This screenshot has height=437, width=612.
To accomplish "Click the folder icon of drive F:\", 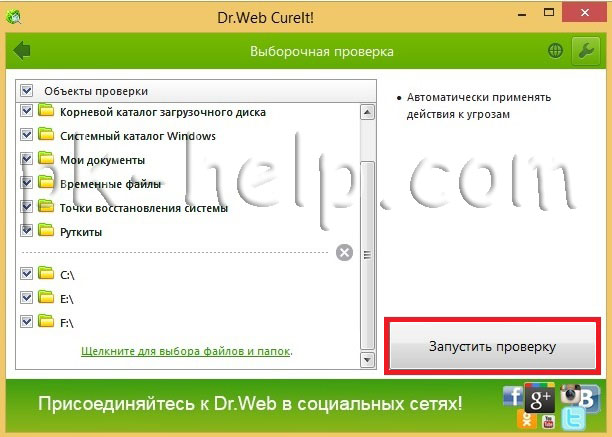I will point(46,322).
